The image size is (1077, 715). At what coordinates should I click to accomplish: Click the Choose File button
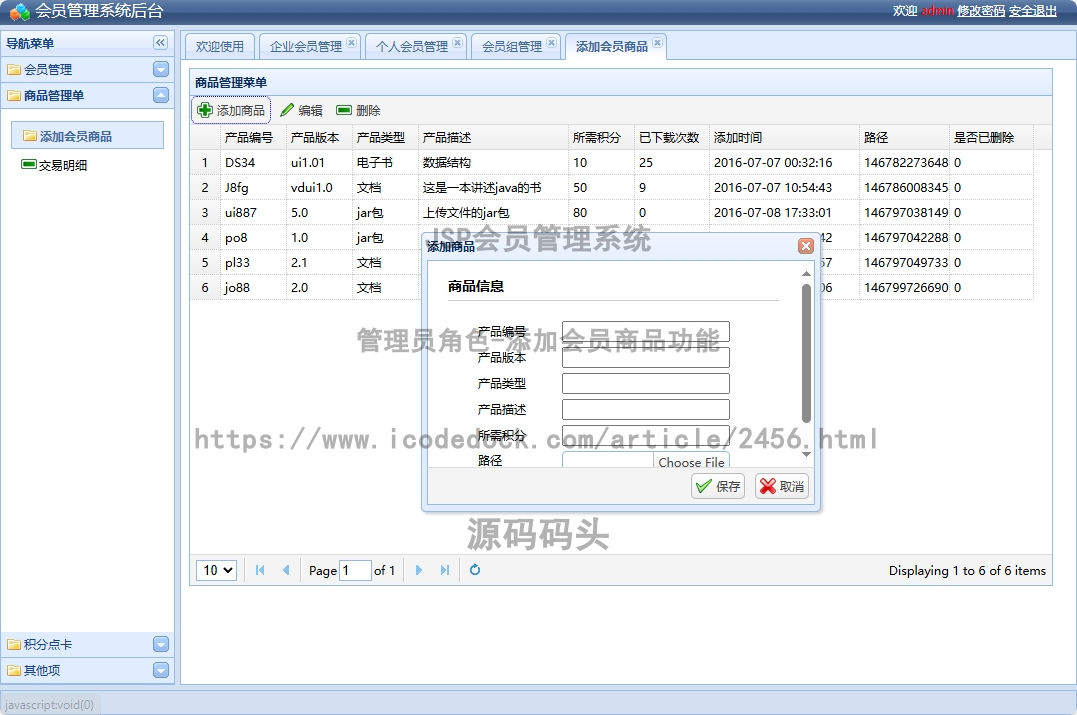[691, 461]
